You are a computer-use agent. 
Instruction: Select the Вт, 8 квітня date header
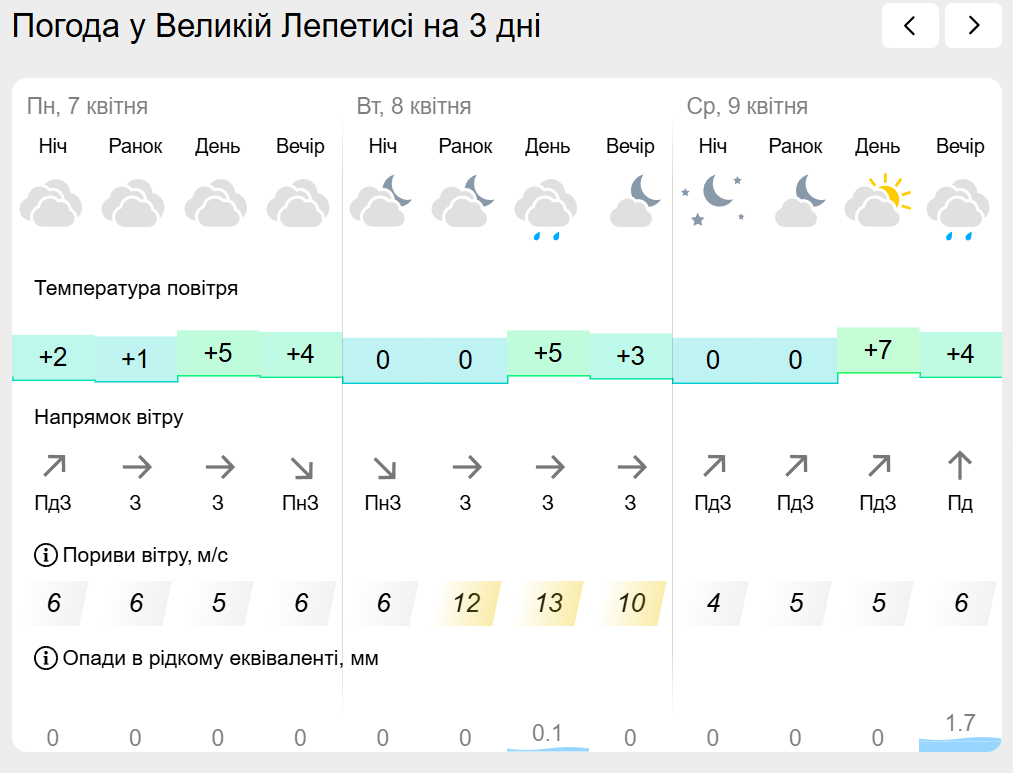[x=413, y=106]
